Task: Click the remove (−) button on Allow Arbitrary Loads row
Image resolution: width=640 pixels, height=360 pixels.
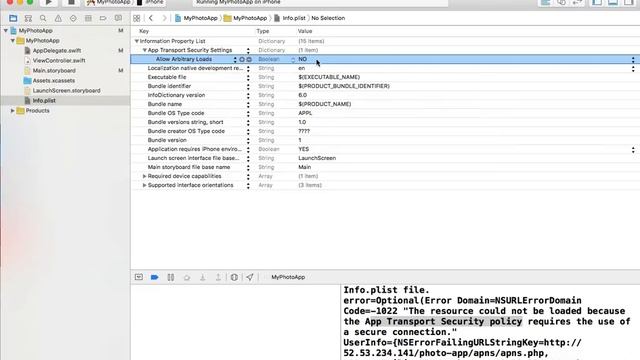Action: coord(249,60)
